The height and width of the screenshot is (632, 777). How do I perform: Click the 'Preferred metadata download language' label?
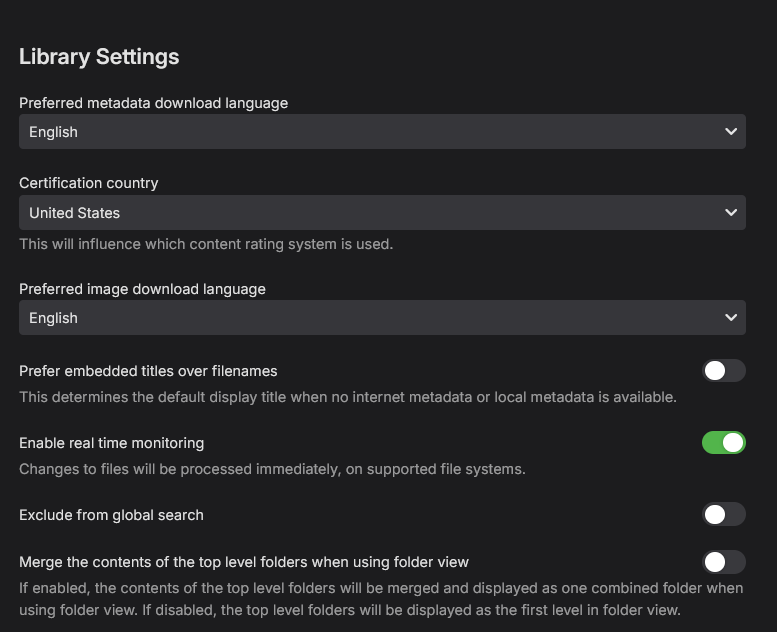153,103
